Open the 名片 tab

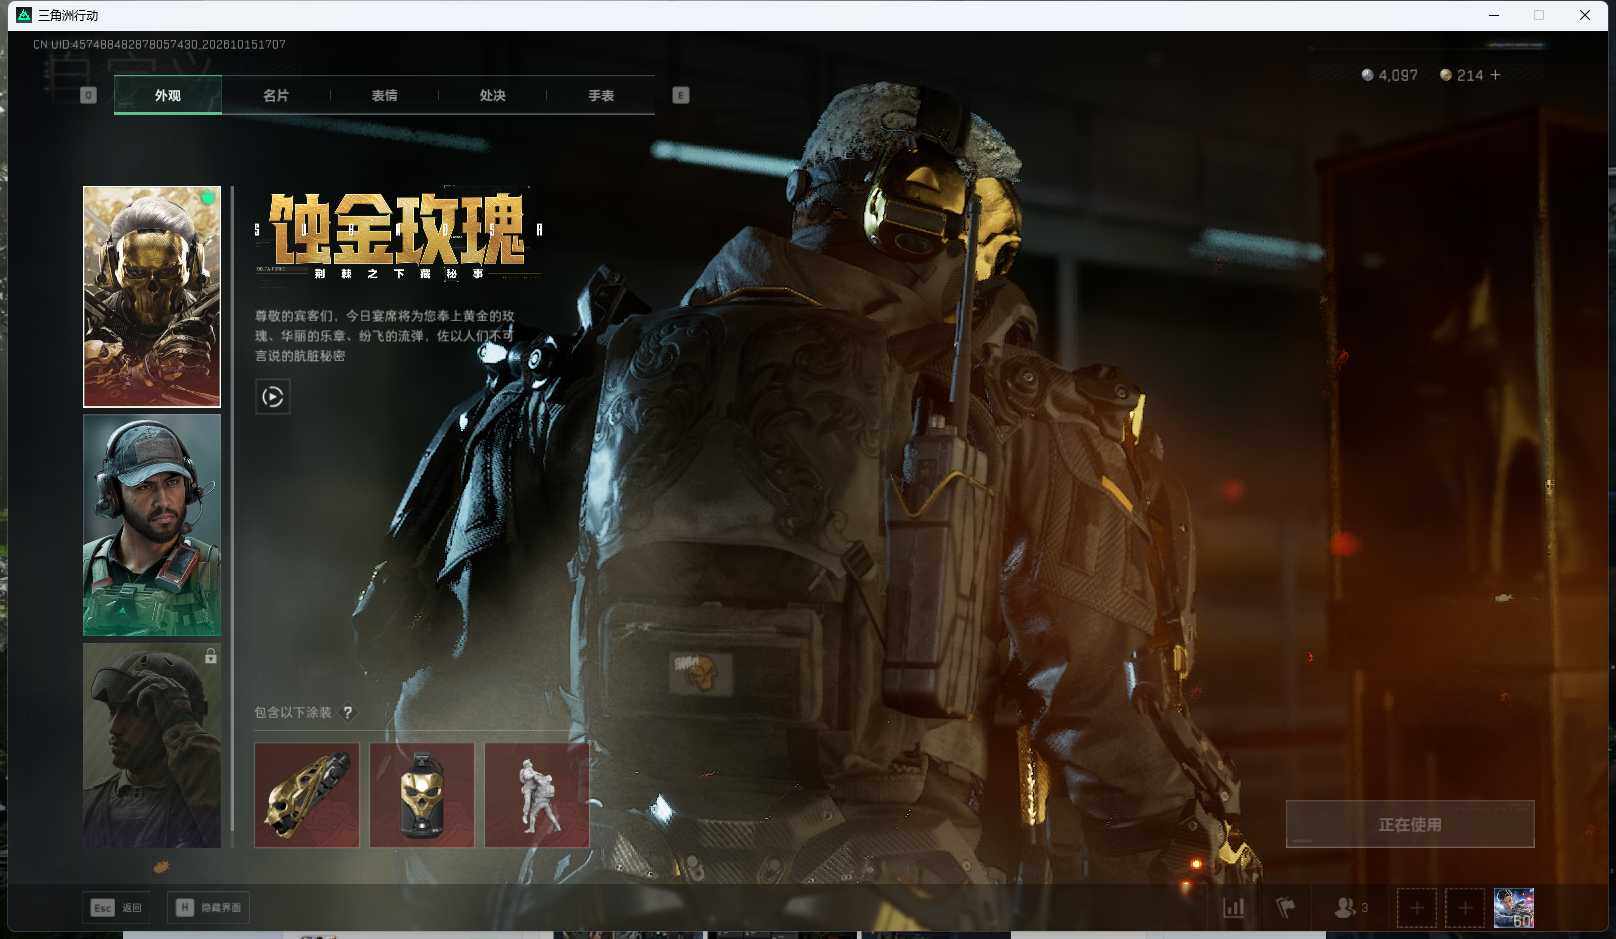[x=276, y=95]
